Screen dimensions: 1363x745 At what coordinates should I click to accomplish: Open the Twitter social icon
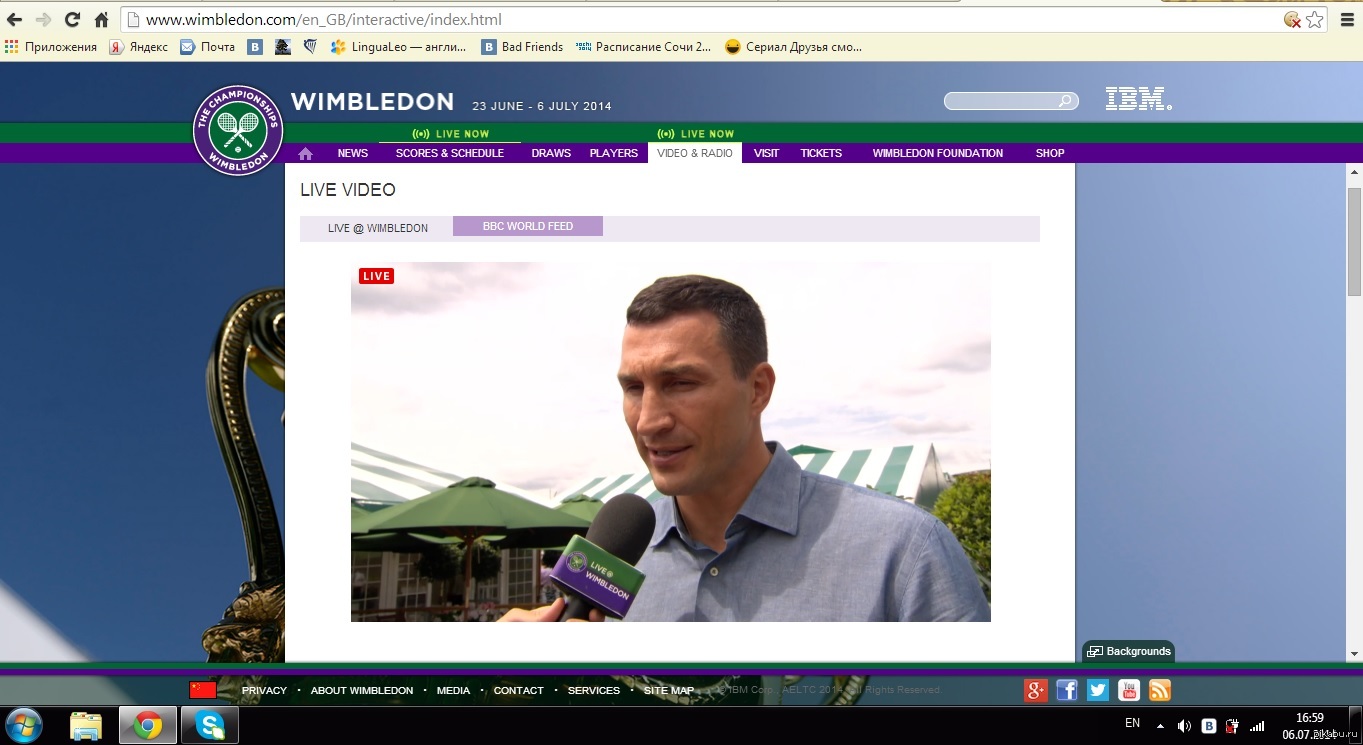click(1098, 690)
